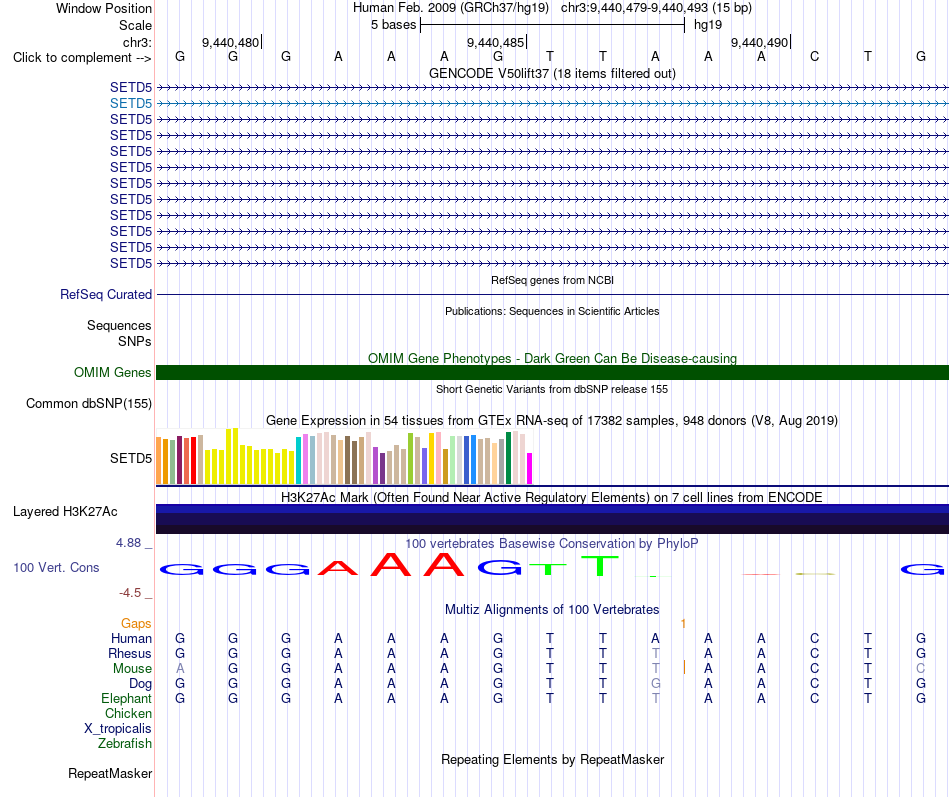
Task: Click 'Click to complement -->' to complement bases
Action: (82, 58)
